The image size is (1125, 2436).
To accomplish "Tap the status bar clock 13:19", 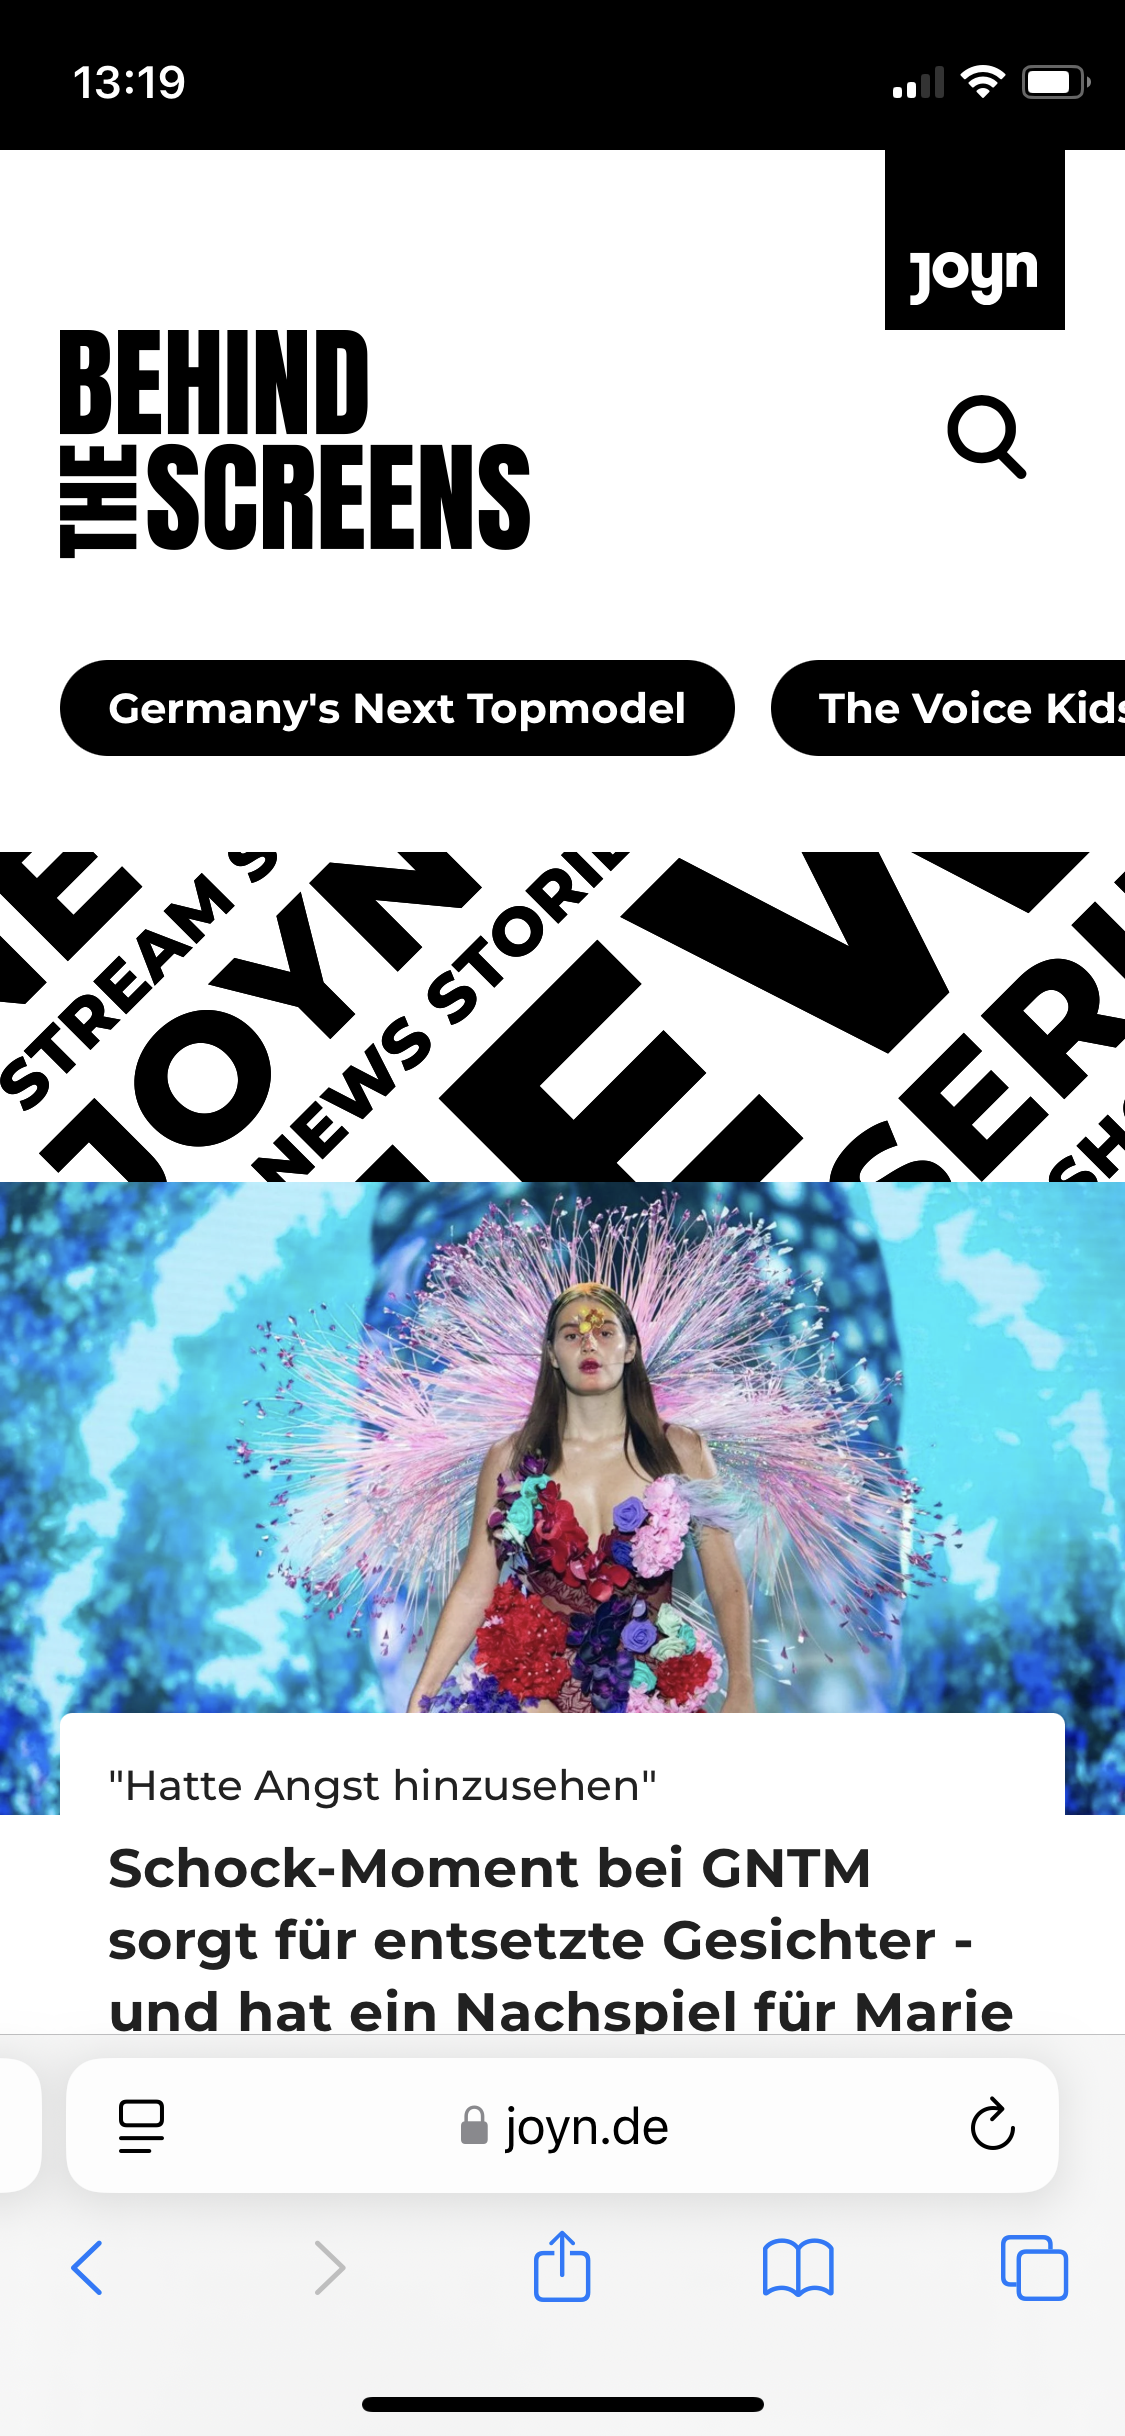I will [129, 82].
